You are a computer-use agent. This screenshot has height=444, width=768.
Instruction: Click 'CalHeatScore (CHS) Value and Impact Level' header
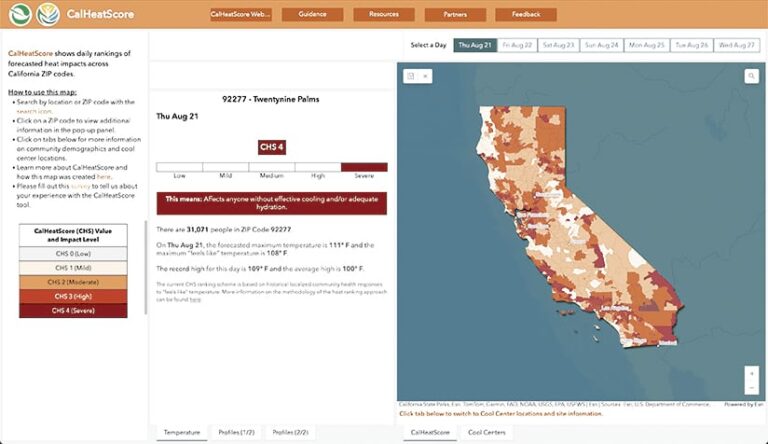tap(73, 235)
